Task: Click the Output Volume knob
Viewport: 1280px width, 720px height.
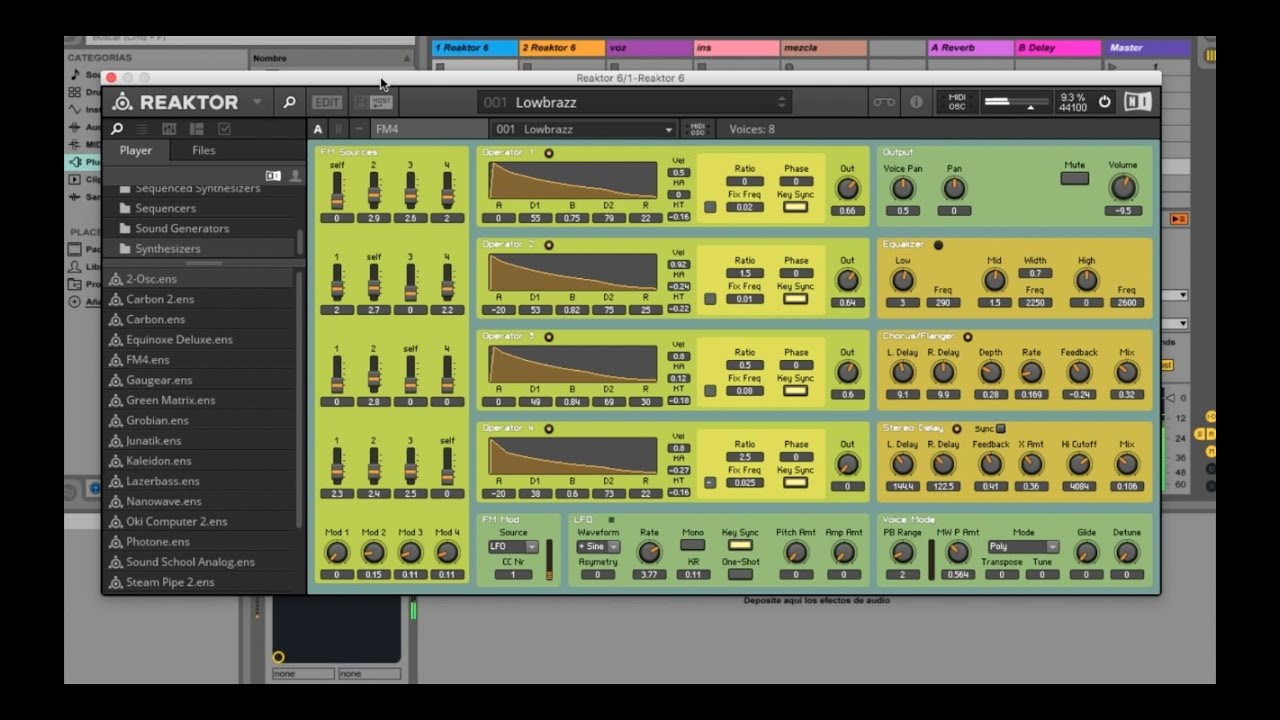Action: [x=1122, y=187]
